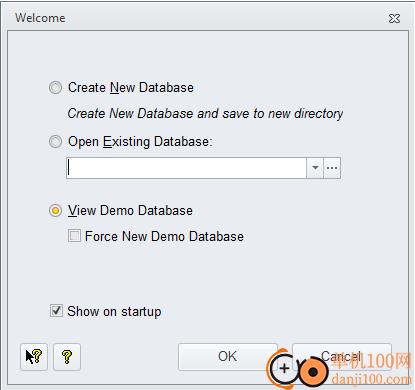Expand the existing database path dropdown arrow
Image resolution: width=415 pixels, height=390 pixels.
click(x=315, y=168)
